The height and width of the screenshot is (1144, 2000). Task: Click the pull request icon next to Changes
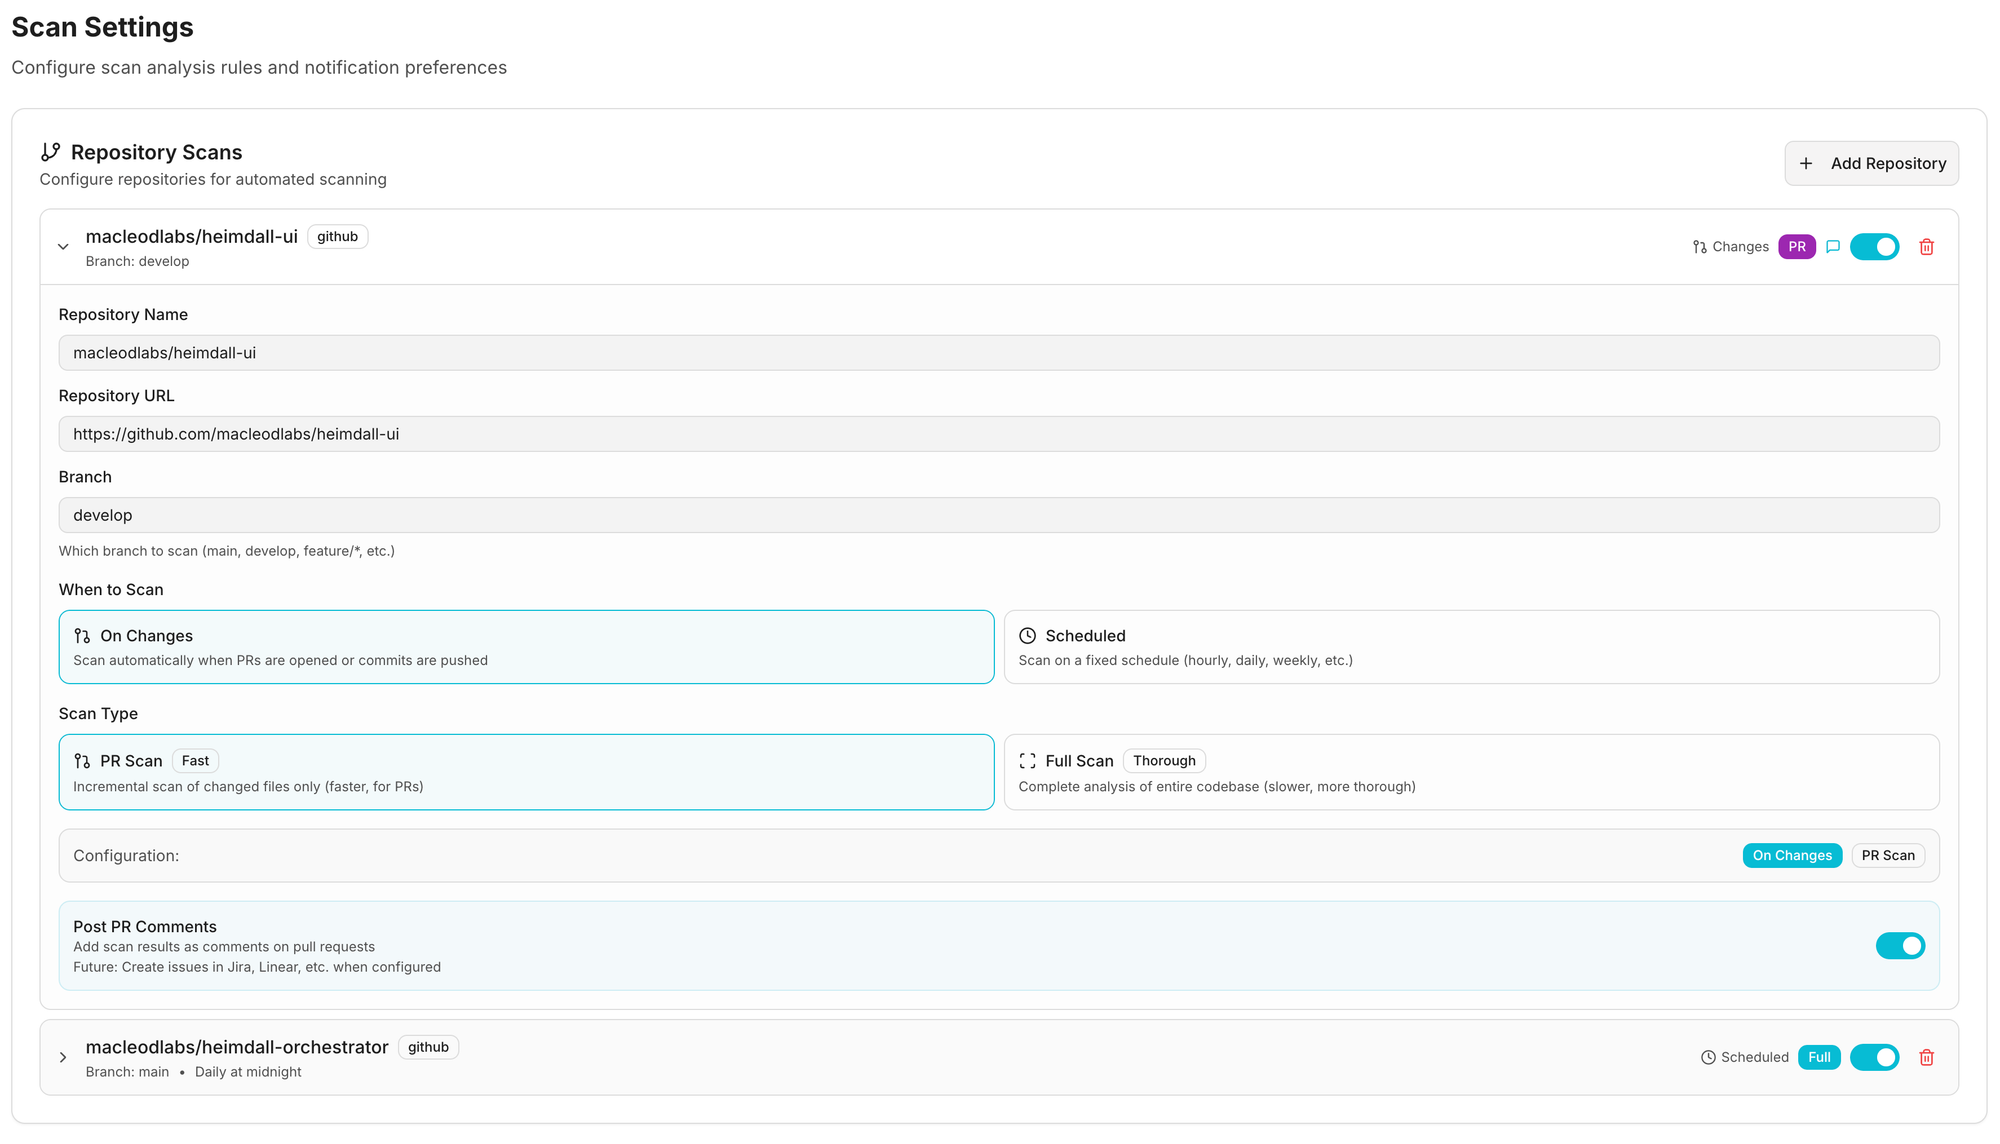pyautogui.click(x=1700, y=246)
